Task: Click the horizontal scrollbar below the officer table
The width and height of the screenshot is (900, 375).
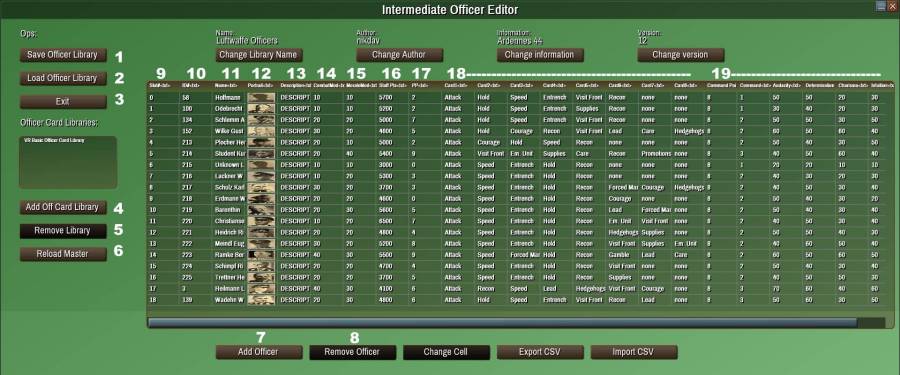Action: point(502,323)
